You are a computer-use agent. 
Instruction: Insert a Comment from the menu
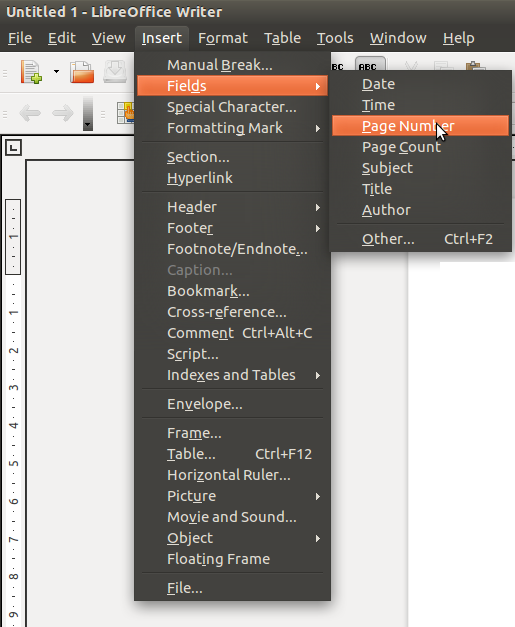point(232,333)
